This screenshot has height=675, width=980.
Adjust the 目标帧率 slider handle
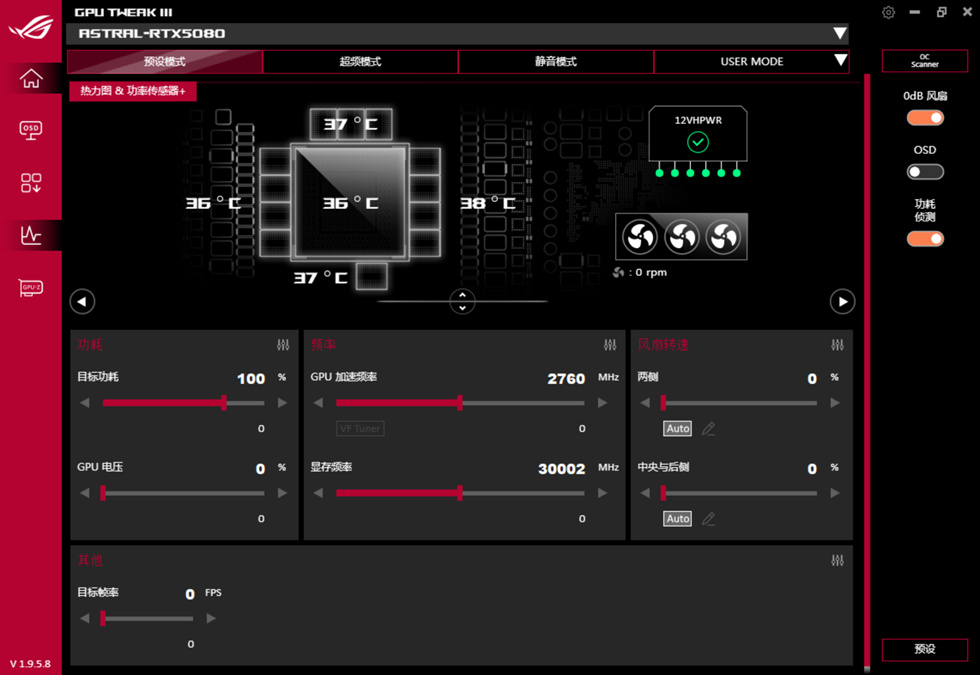click(103, 619)
